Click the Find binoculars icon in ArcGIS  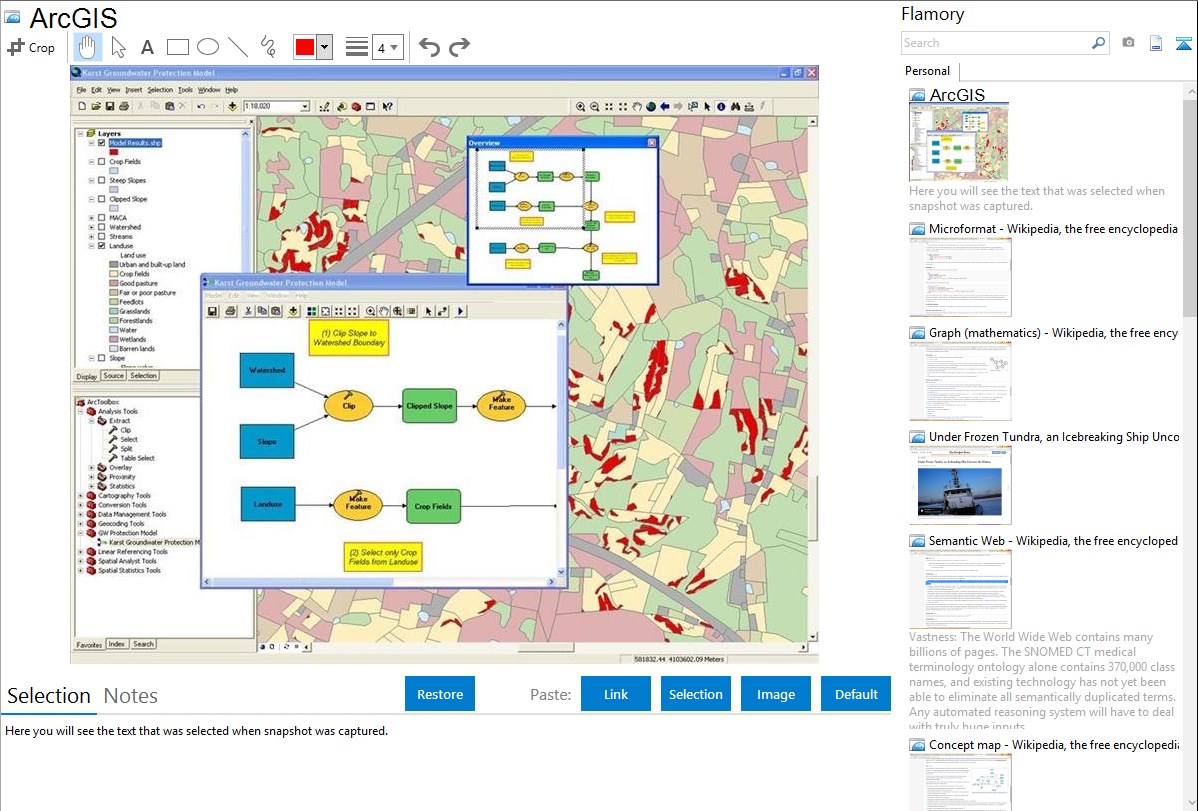pos(735,107)
